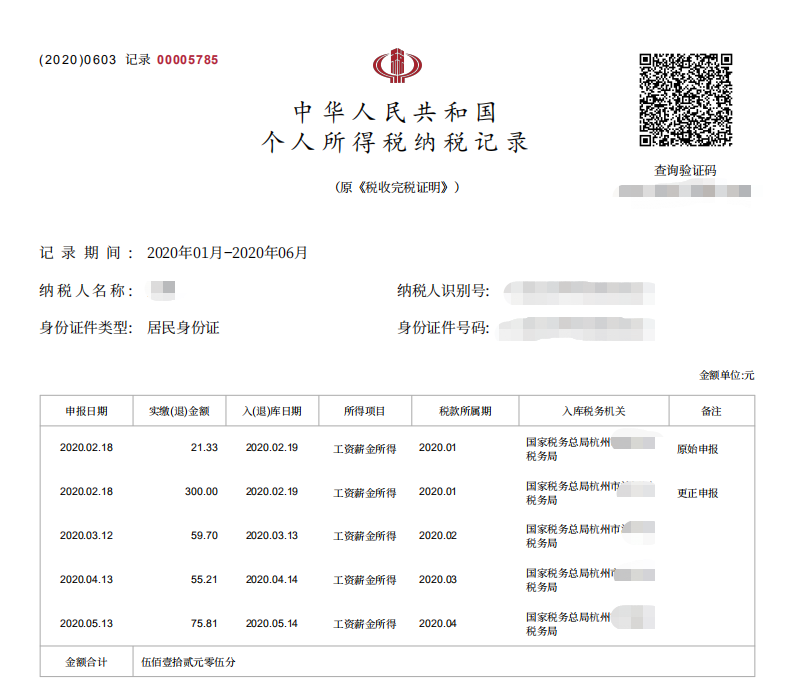Image resolution: width=809 pixels, height=689 pixels.
Task: Select the value 居民身份证
Action: pos(183,328)
